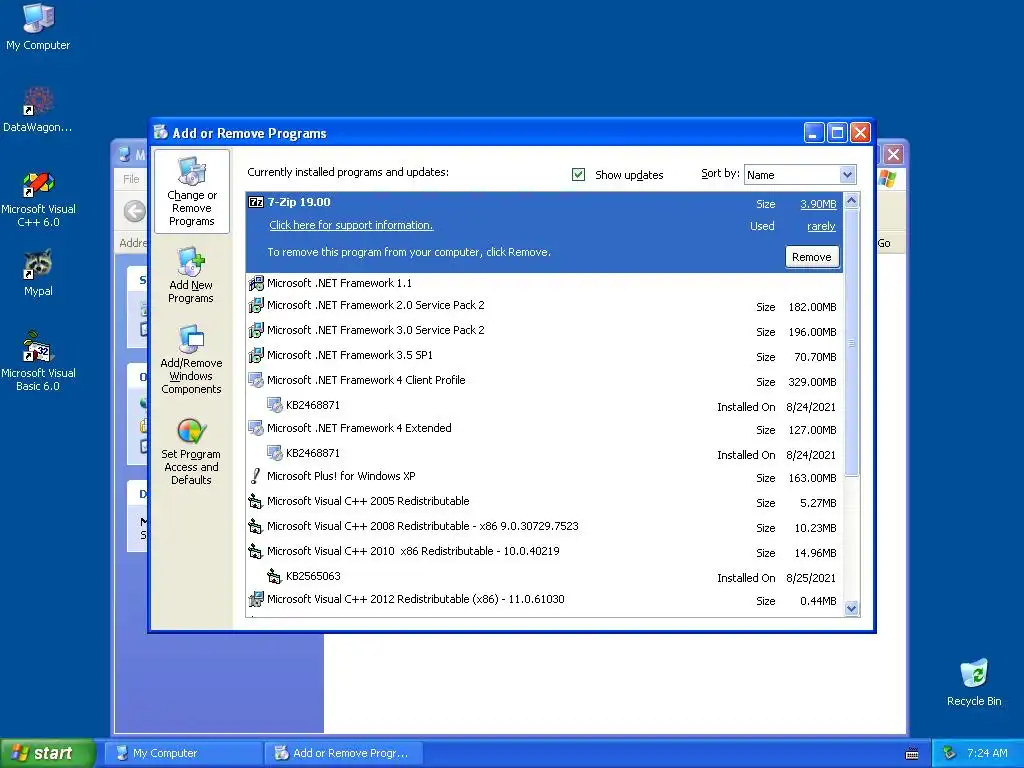The width and height of the screenshot is (1024, 768).
Task: Select Microsoft .NET Framework 3.5 SP1 row
Action: 545,356
